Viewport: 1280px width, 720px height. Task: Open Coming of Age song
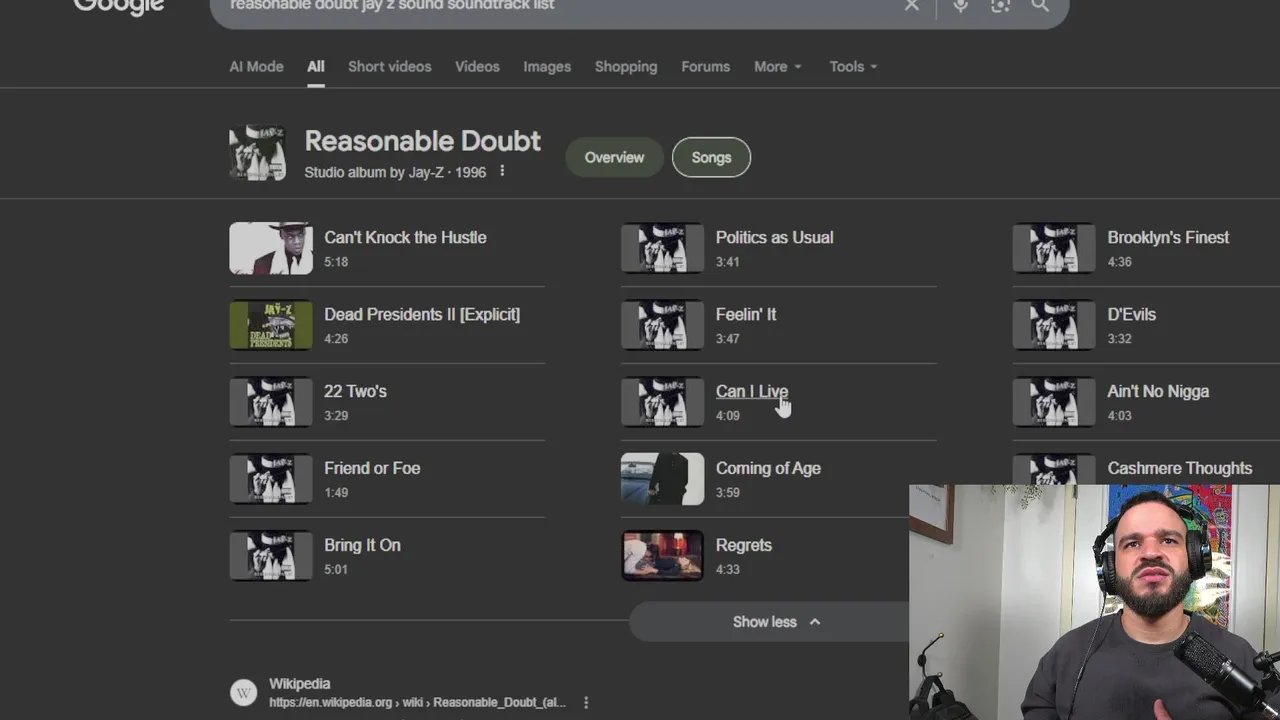click(x=768, y=468)
